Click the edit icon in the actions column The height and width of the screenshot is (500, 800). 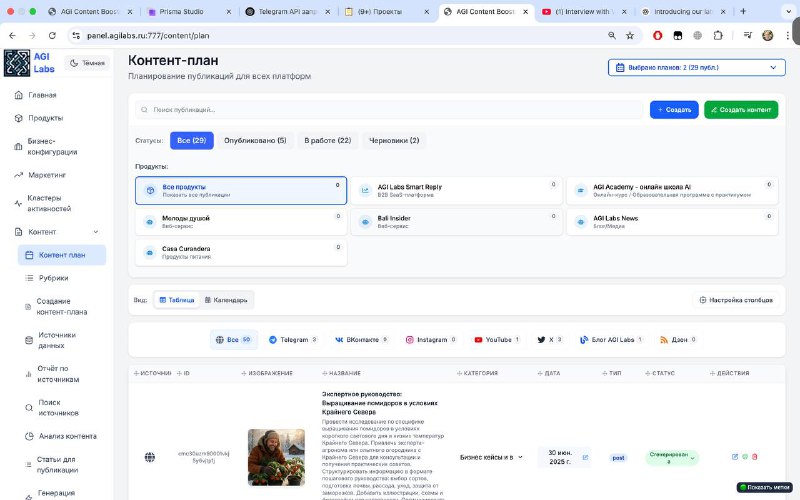click(735, 457)
